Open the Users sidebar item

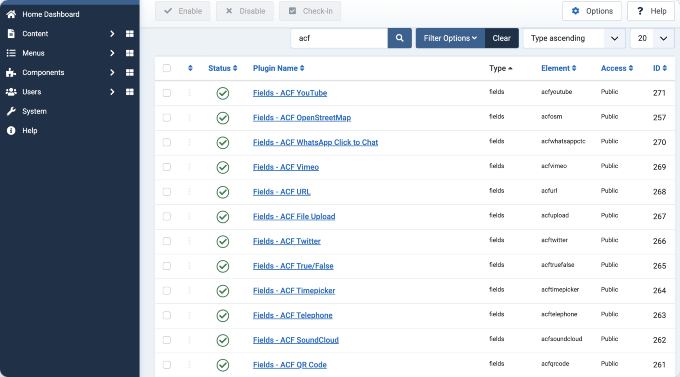pos(32,92)
